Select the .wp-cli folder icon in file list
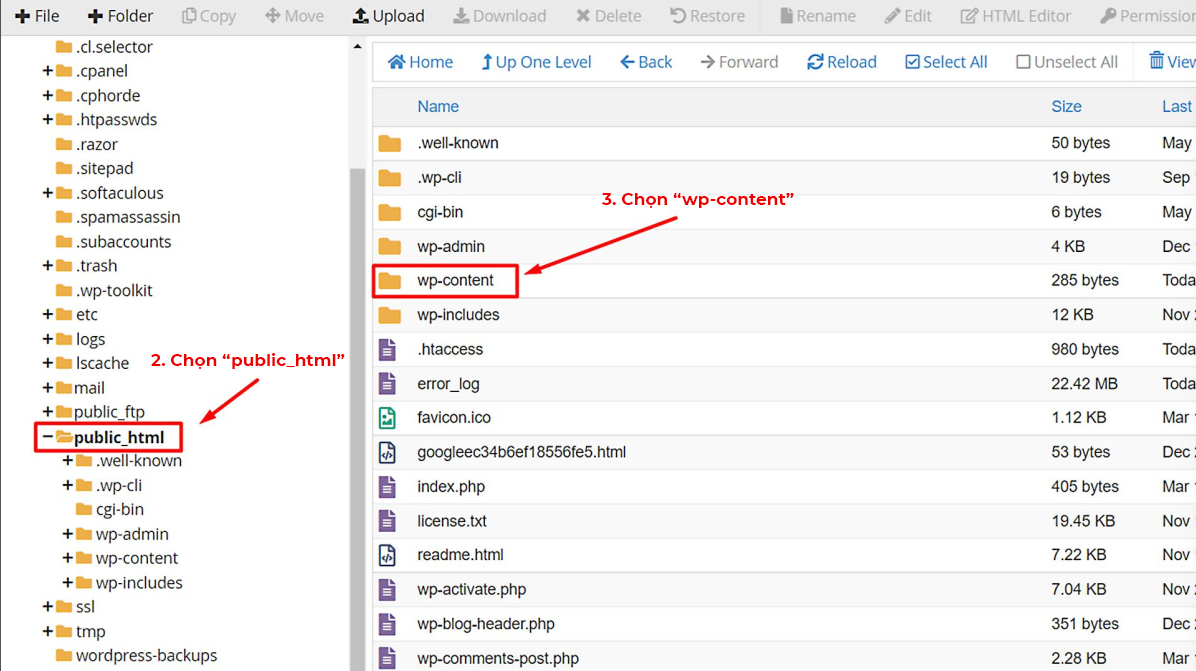Screen dimensions: 1196x671 pos(390,178)
